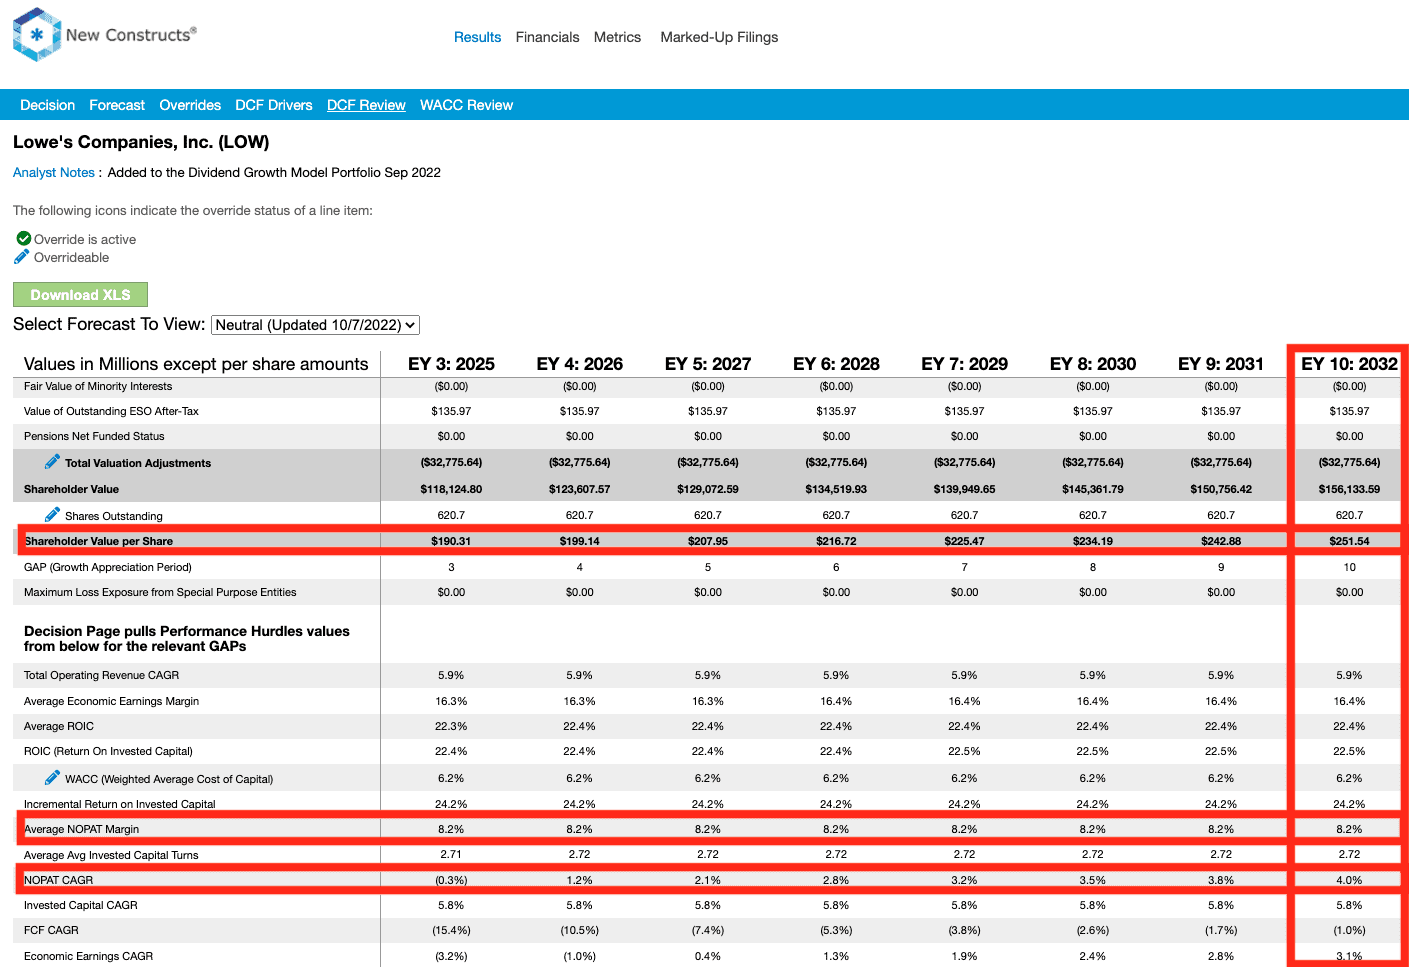
Task: Click Average Economic Earnings Margin label
Action: pyautogui.click(x=111, y=701)
